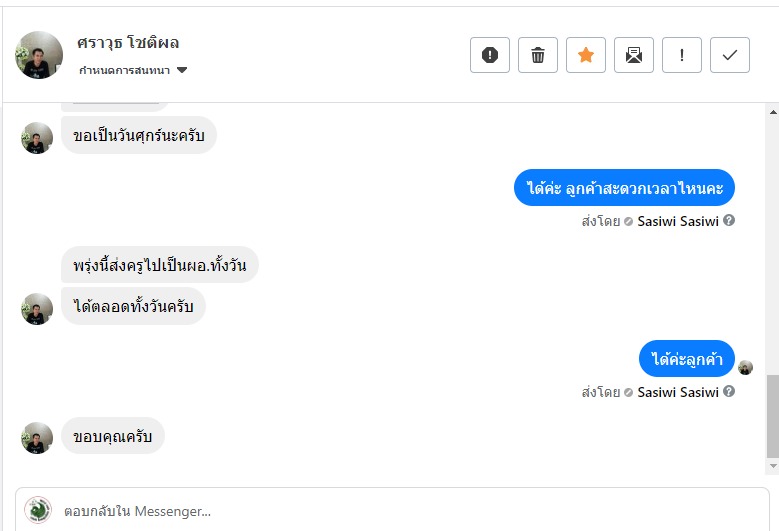Click the dropdown arrow beside กำหนดการสนทนา
779x531 pixels.
click(182, 70)
